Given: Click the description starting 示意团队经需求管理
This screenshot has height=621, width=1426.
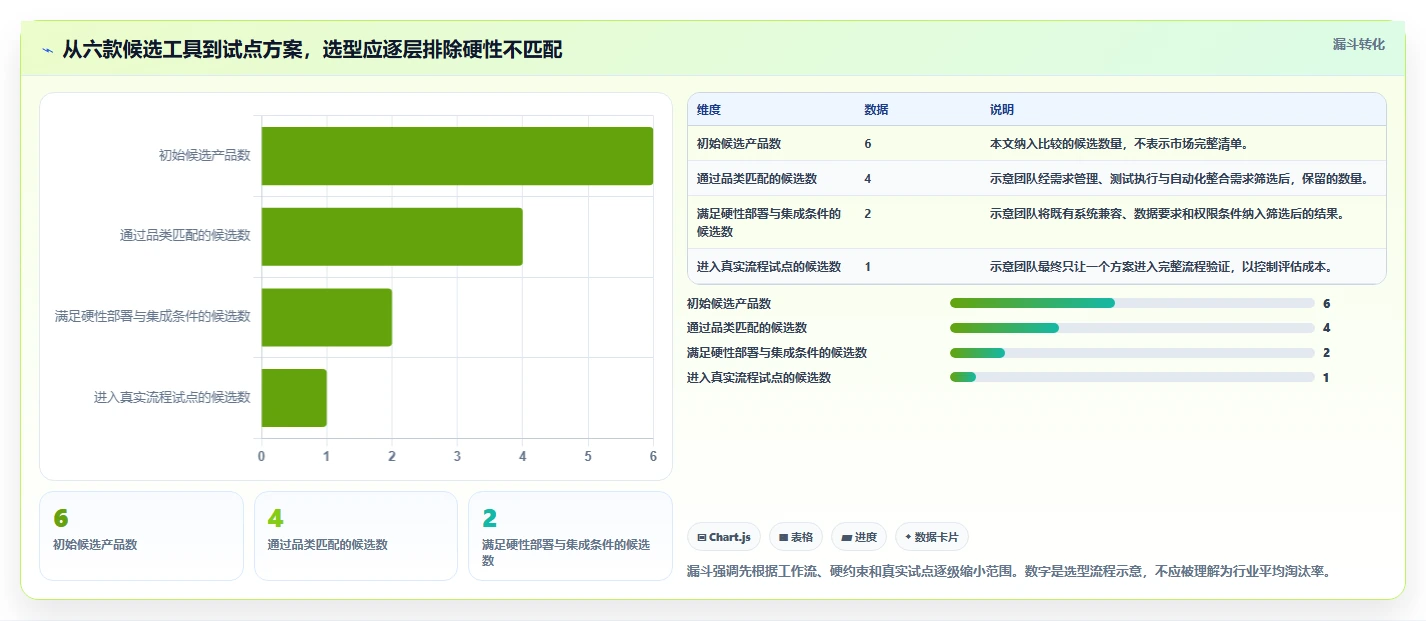Looking at the screenshot, I should pyautogui.click(x=1179, y=179).
